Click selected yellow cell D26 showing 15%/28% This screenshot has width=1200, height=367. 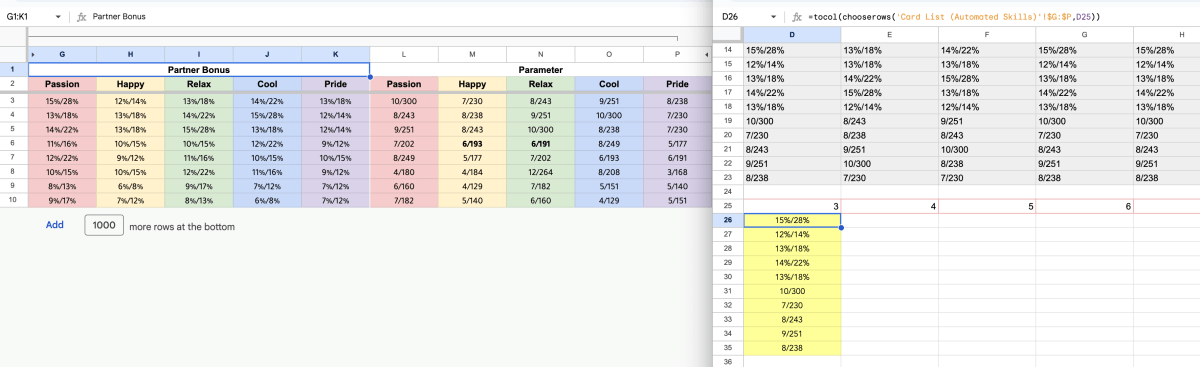791,220
